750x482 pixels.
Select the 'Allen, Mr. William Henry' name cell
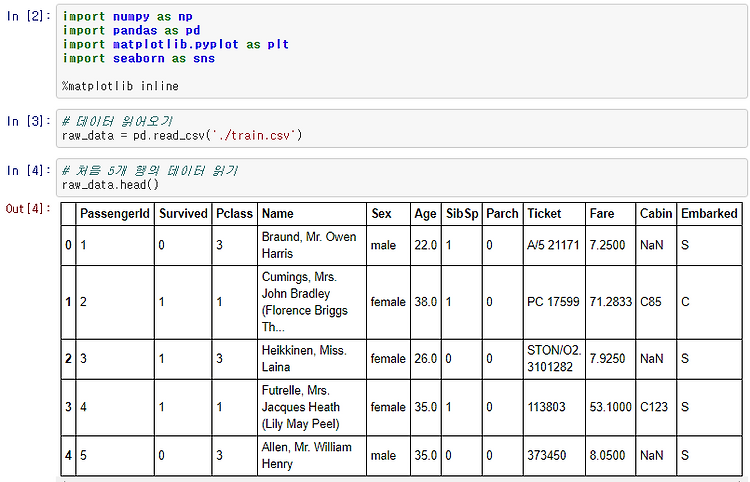(312, 456)
